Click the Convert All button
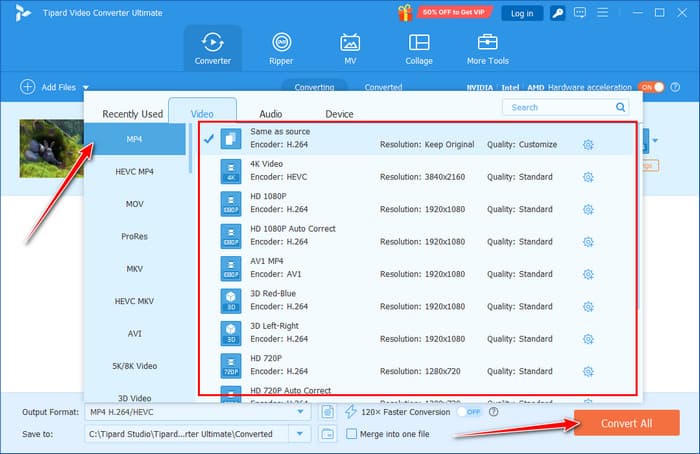The height and width of the screenshot is (454, 700). click(x=626, y=423)
